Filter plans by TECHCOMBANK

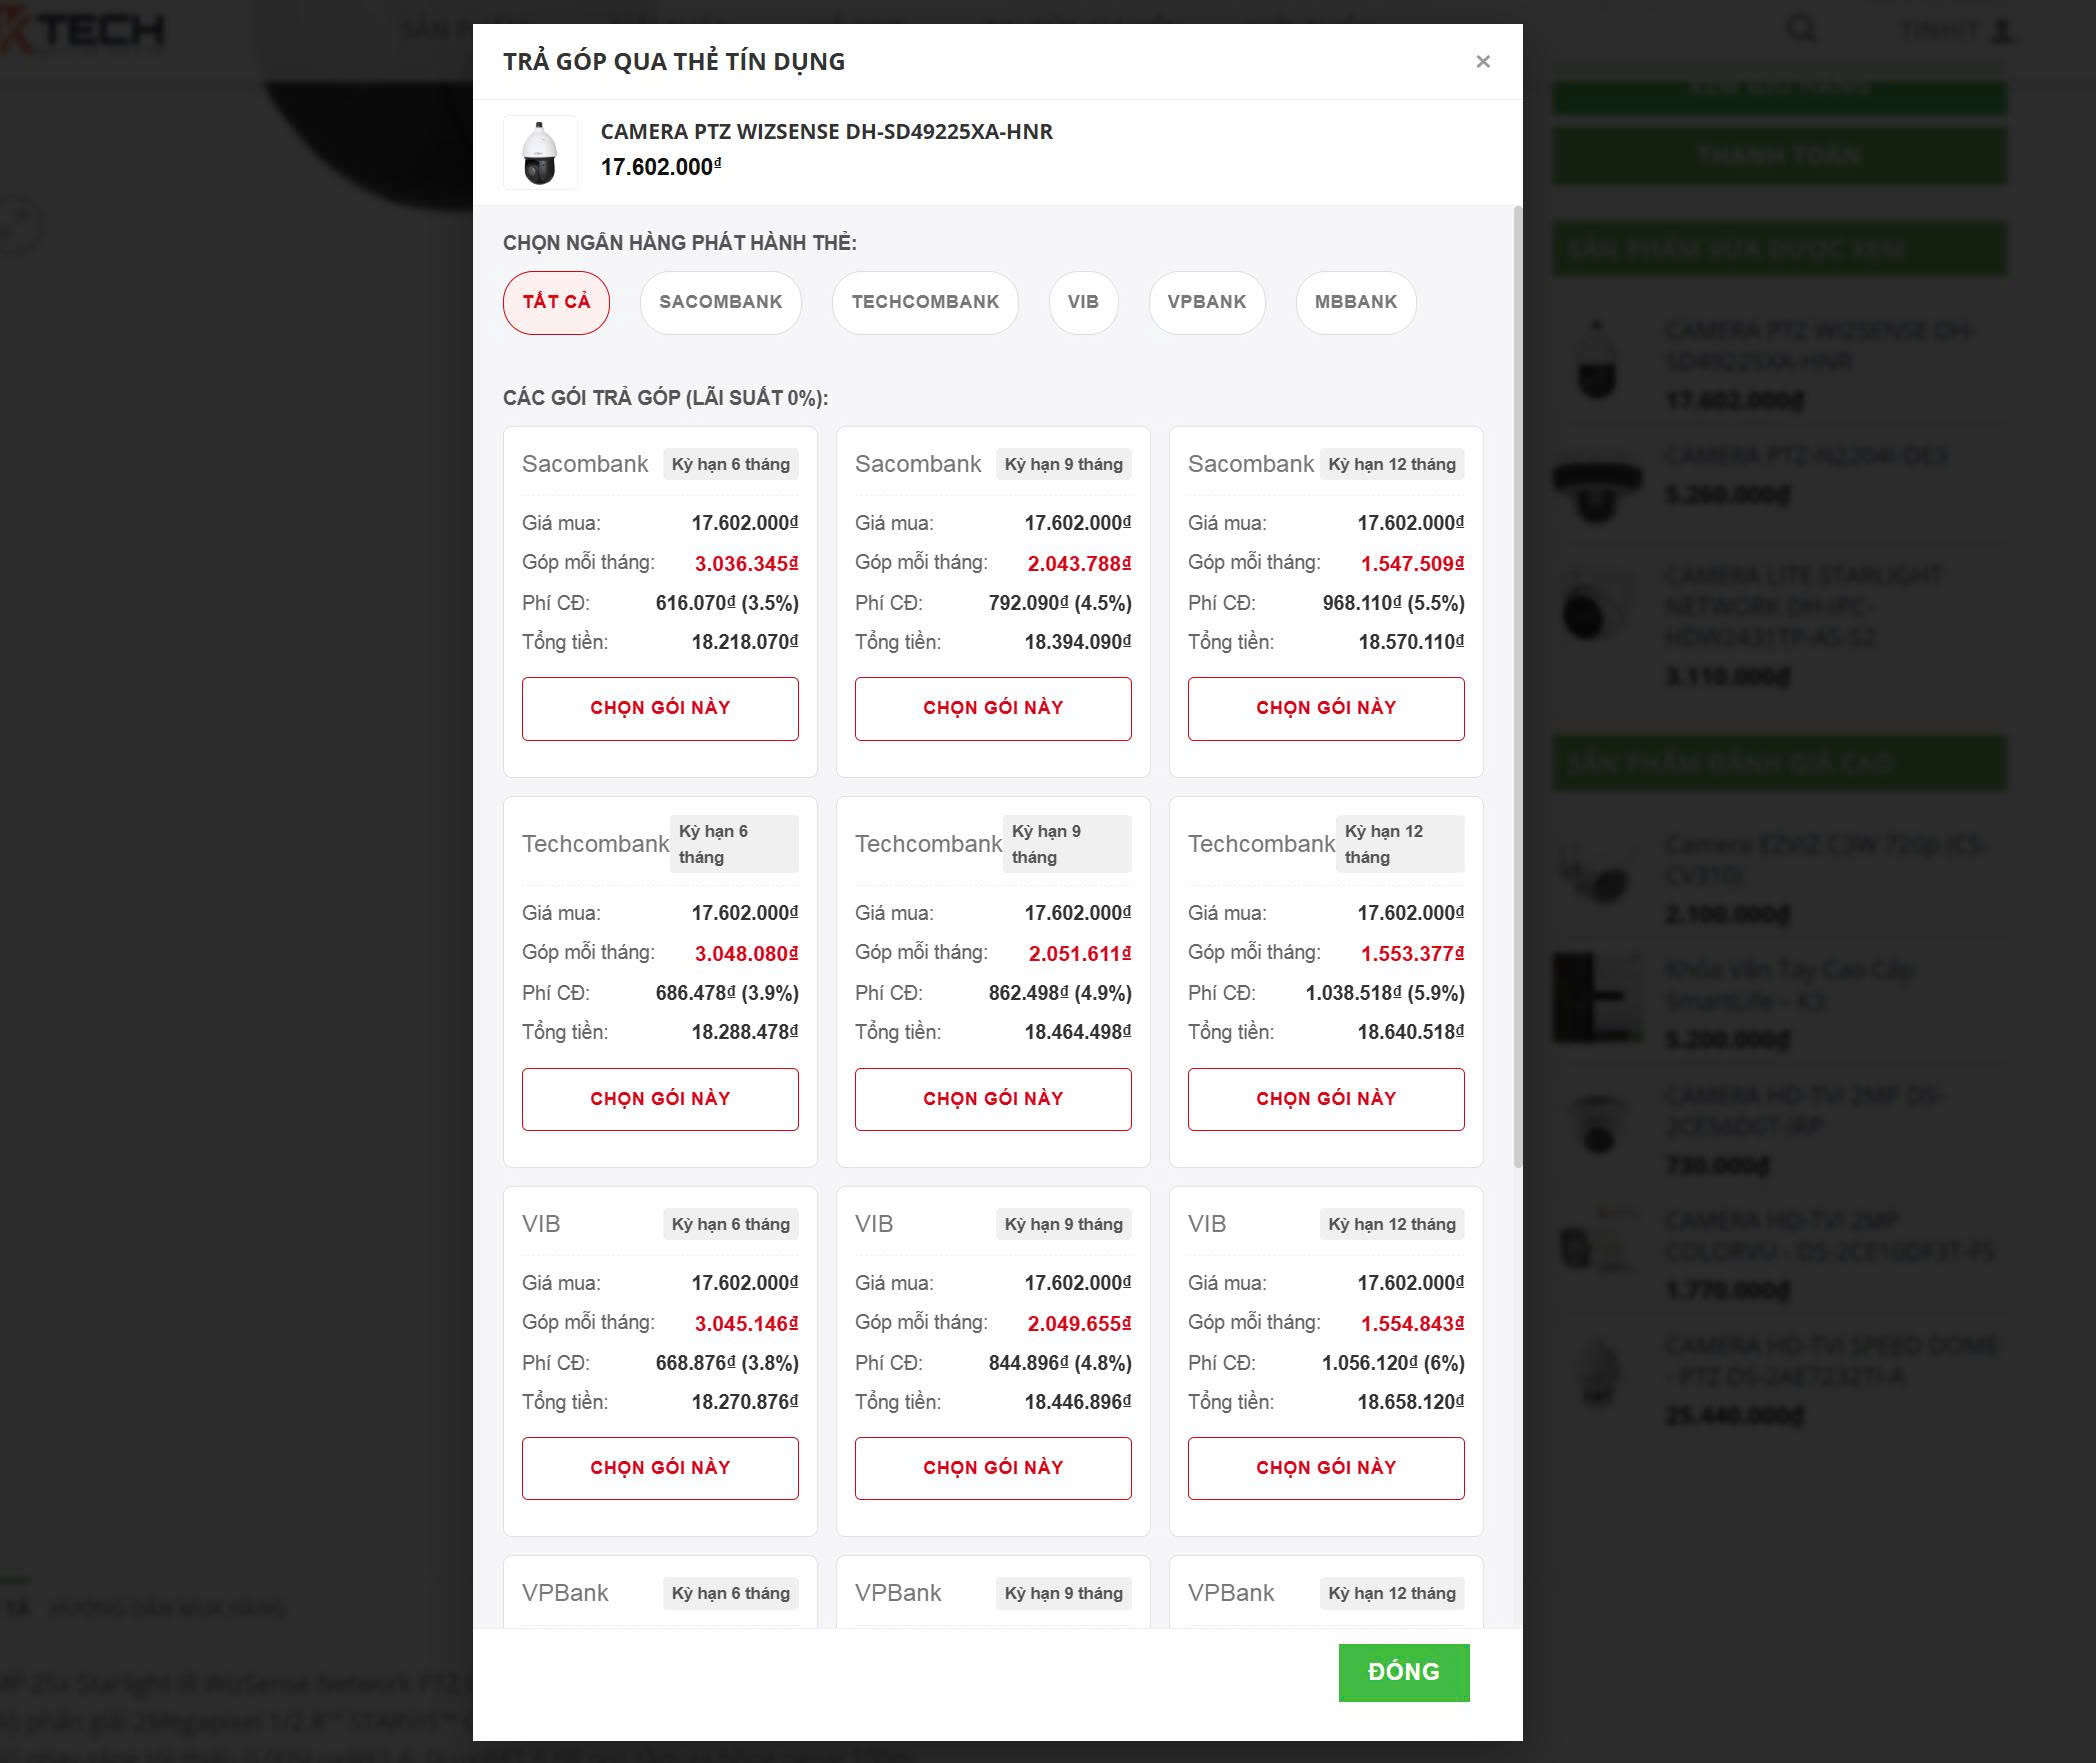[925, 302]
